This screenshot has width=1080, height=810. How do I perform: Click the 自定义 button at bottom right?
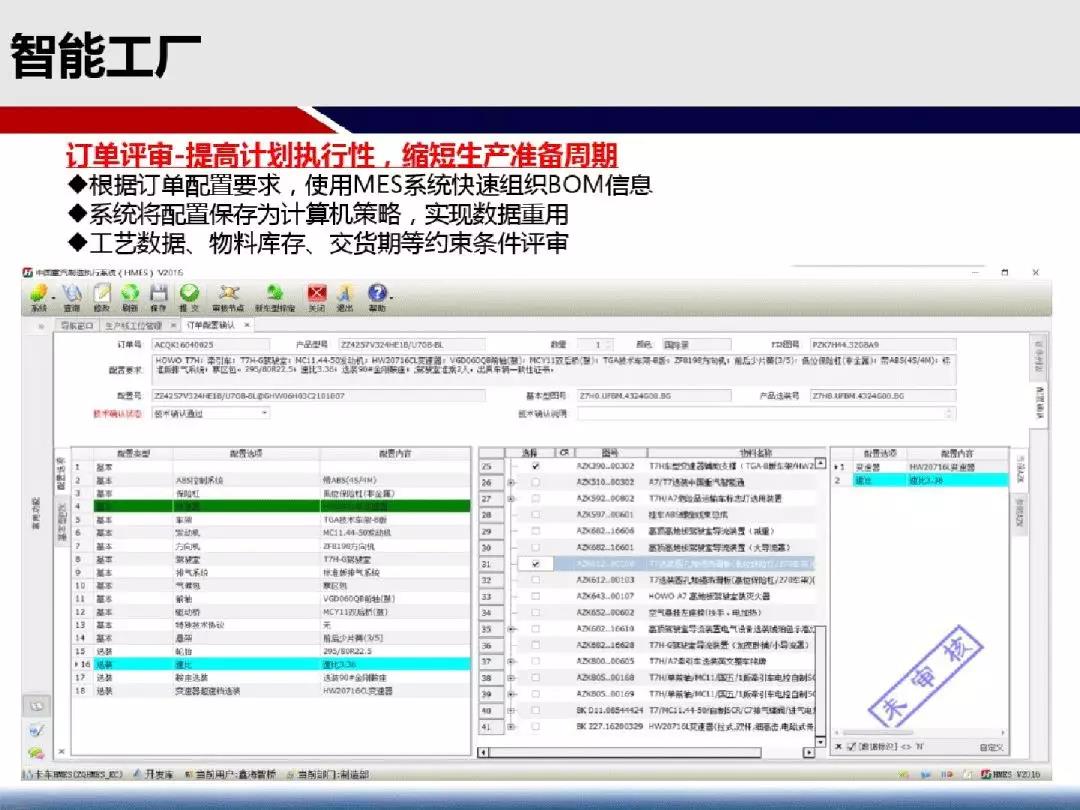pyautogui.click(x=991, y=747)
